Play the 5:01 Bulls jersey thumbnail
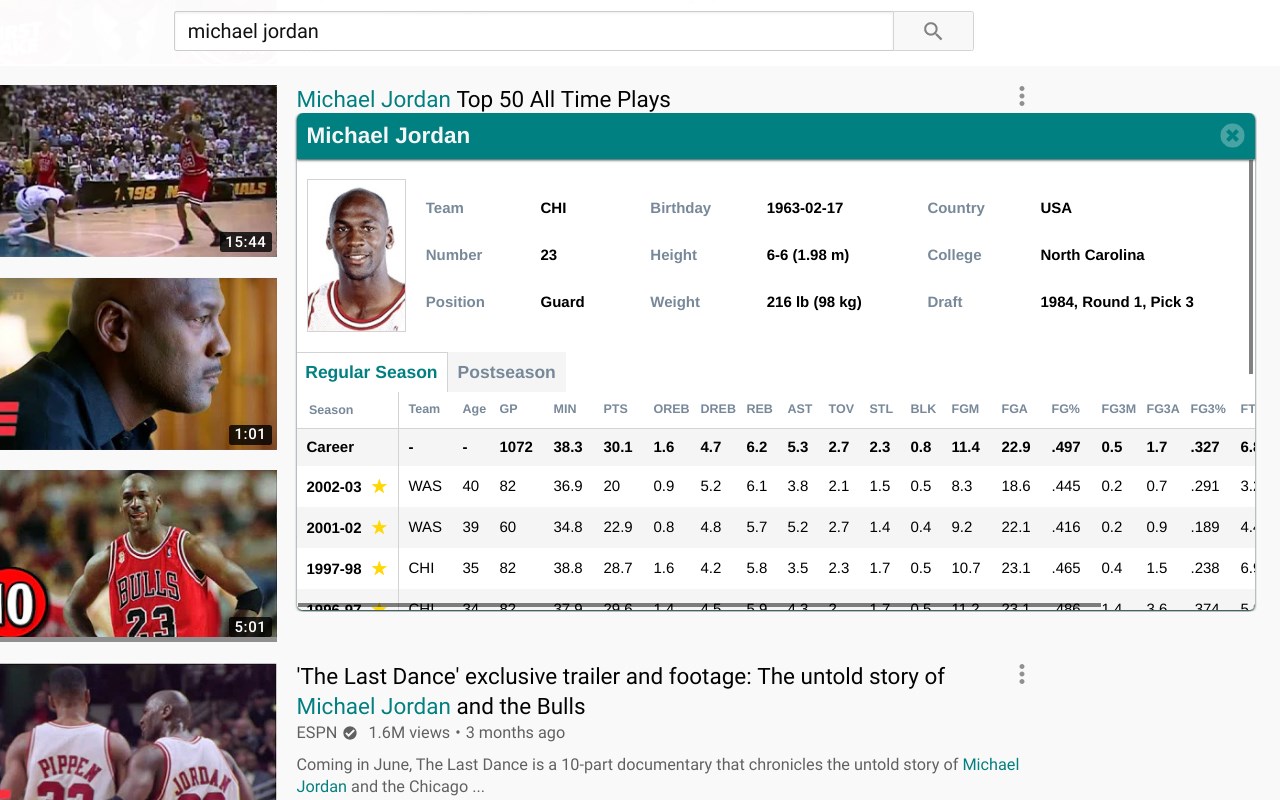This screenshot has width=1280, height=800. point(138,556)
